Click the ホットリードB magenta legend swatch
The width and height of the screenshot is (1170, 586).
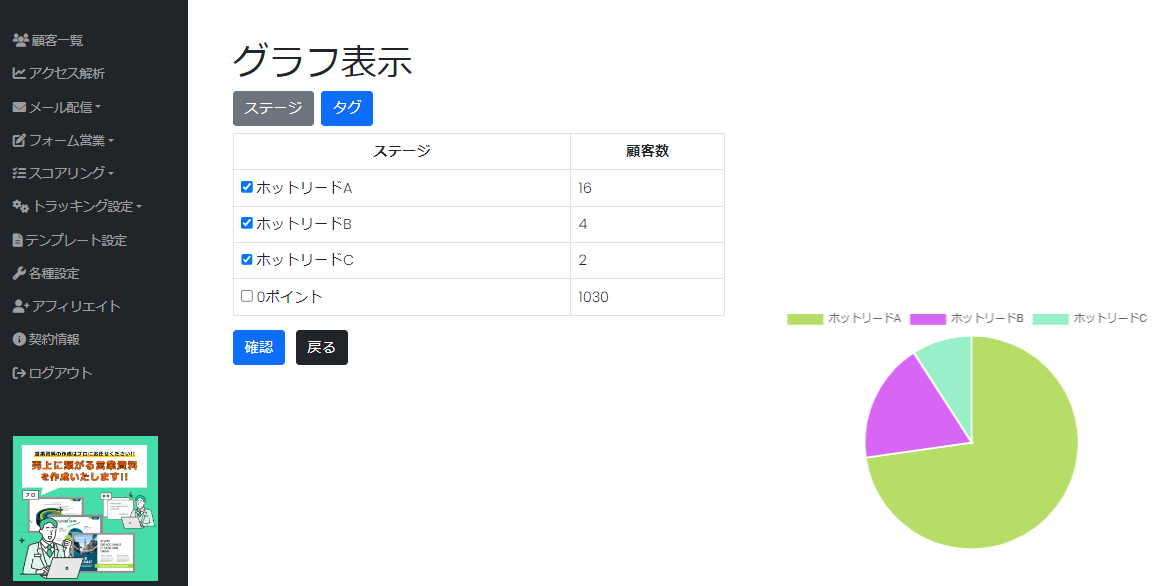(927, 320)
